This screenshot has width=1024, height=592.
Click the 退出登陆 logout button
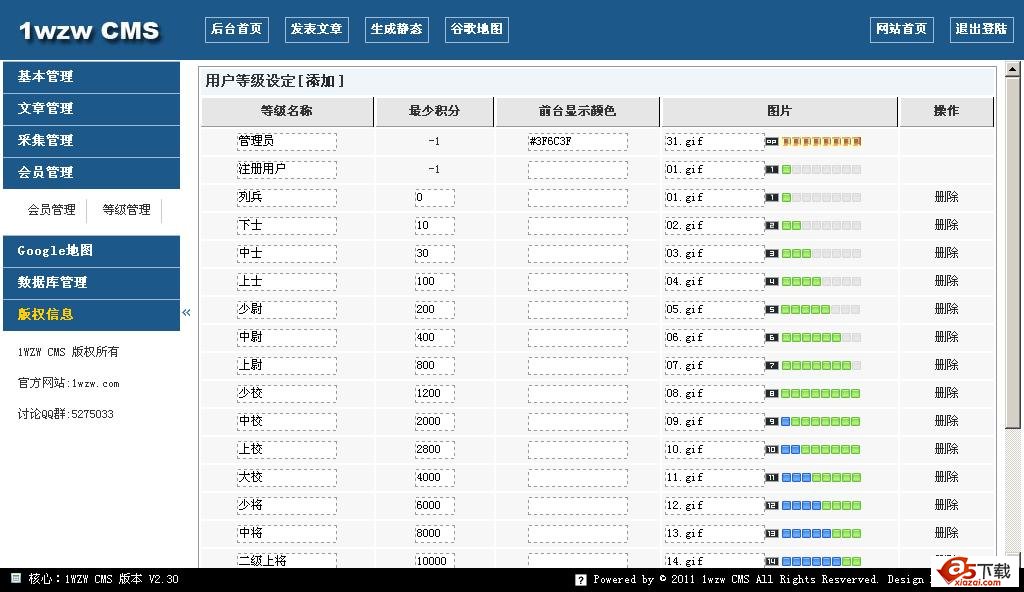pos(981,30)
